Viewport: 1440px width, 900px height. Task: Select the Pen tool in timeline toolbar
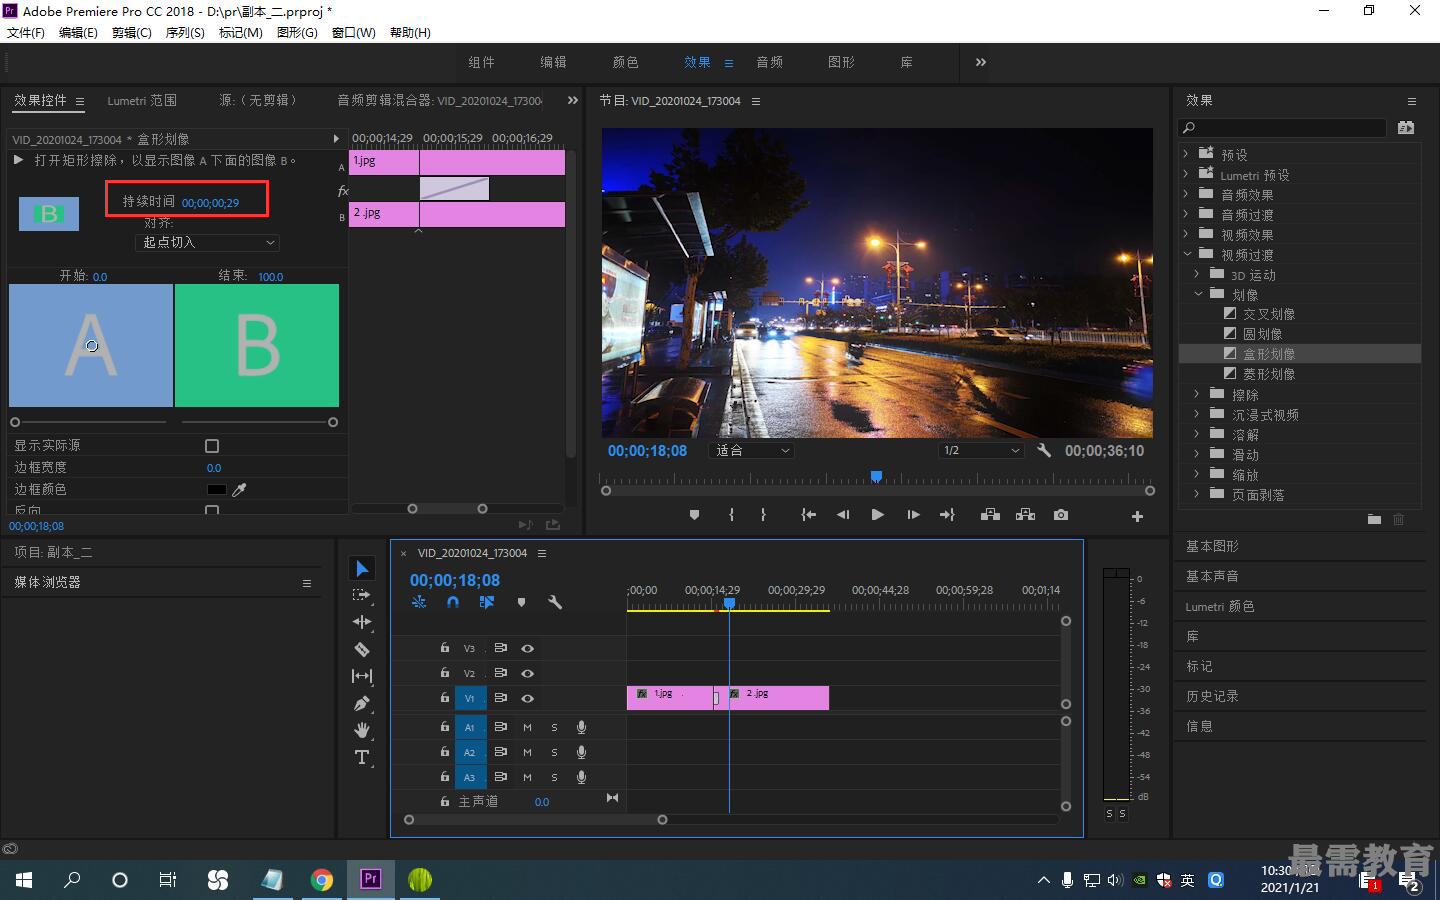click(x=362, y=703)
